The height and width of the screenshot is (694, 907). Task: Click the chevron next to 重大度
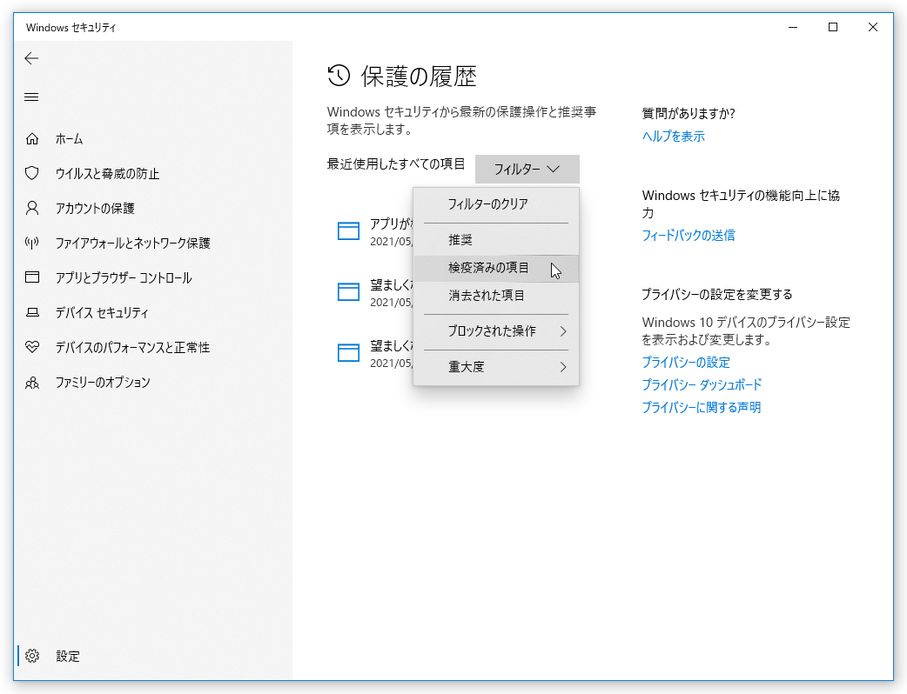(563, 367)
